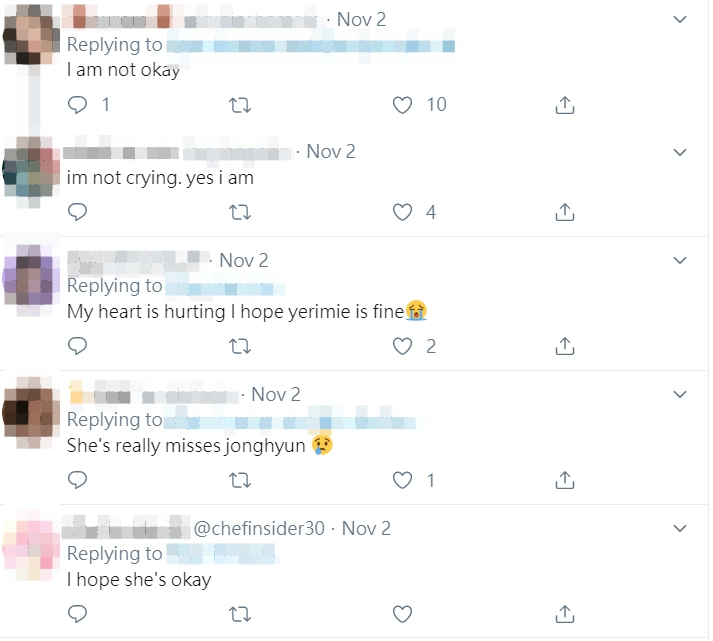Viewport: 713px width, 641px height.
Task: Reply to "im not crying. yes i am" tweet
Action: [x=77, y=211]
